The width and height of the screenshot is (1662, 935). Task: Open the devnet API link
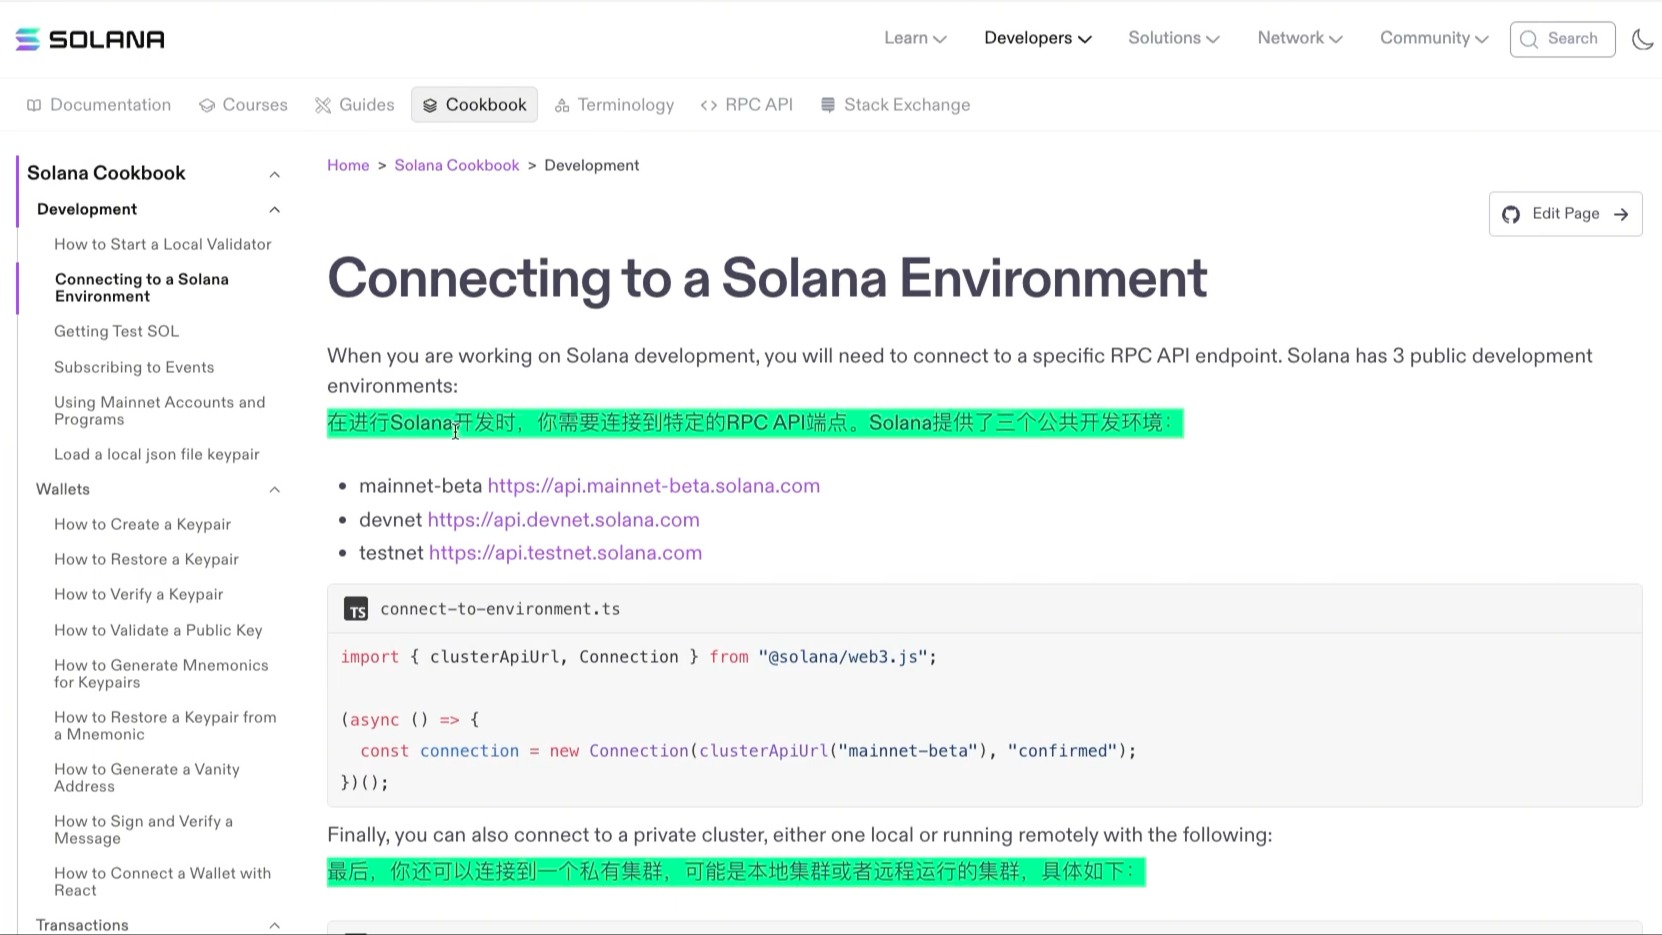click(564, 520)
